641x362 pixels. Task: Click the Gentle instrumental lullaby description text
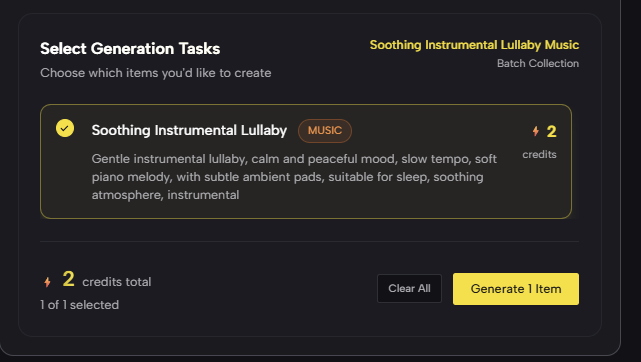tap(294, 177)
